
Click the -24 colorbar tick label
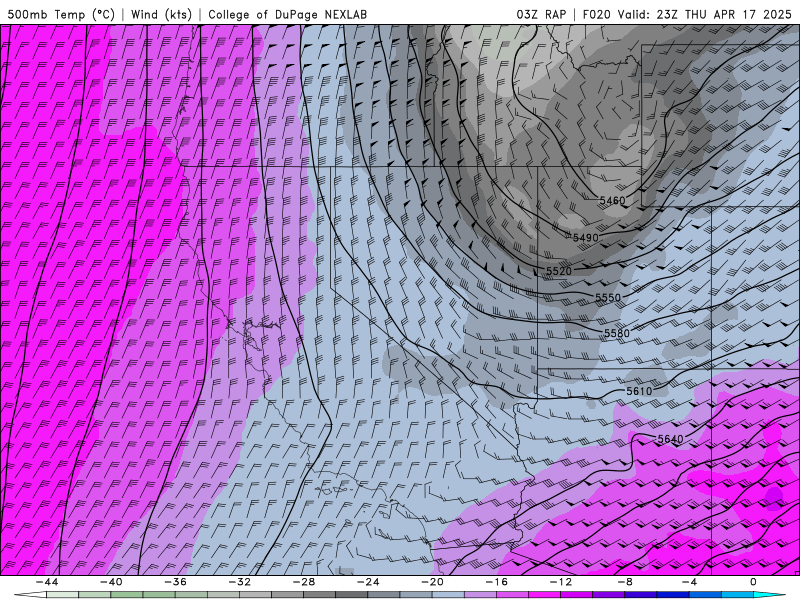click(x=368, y=582)
